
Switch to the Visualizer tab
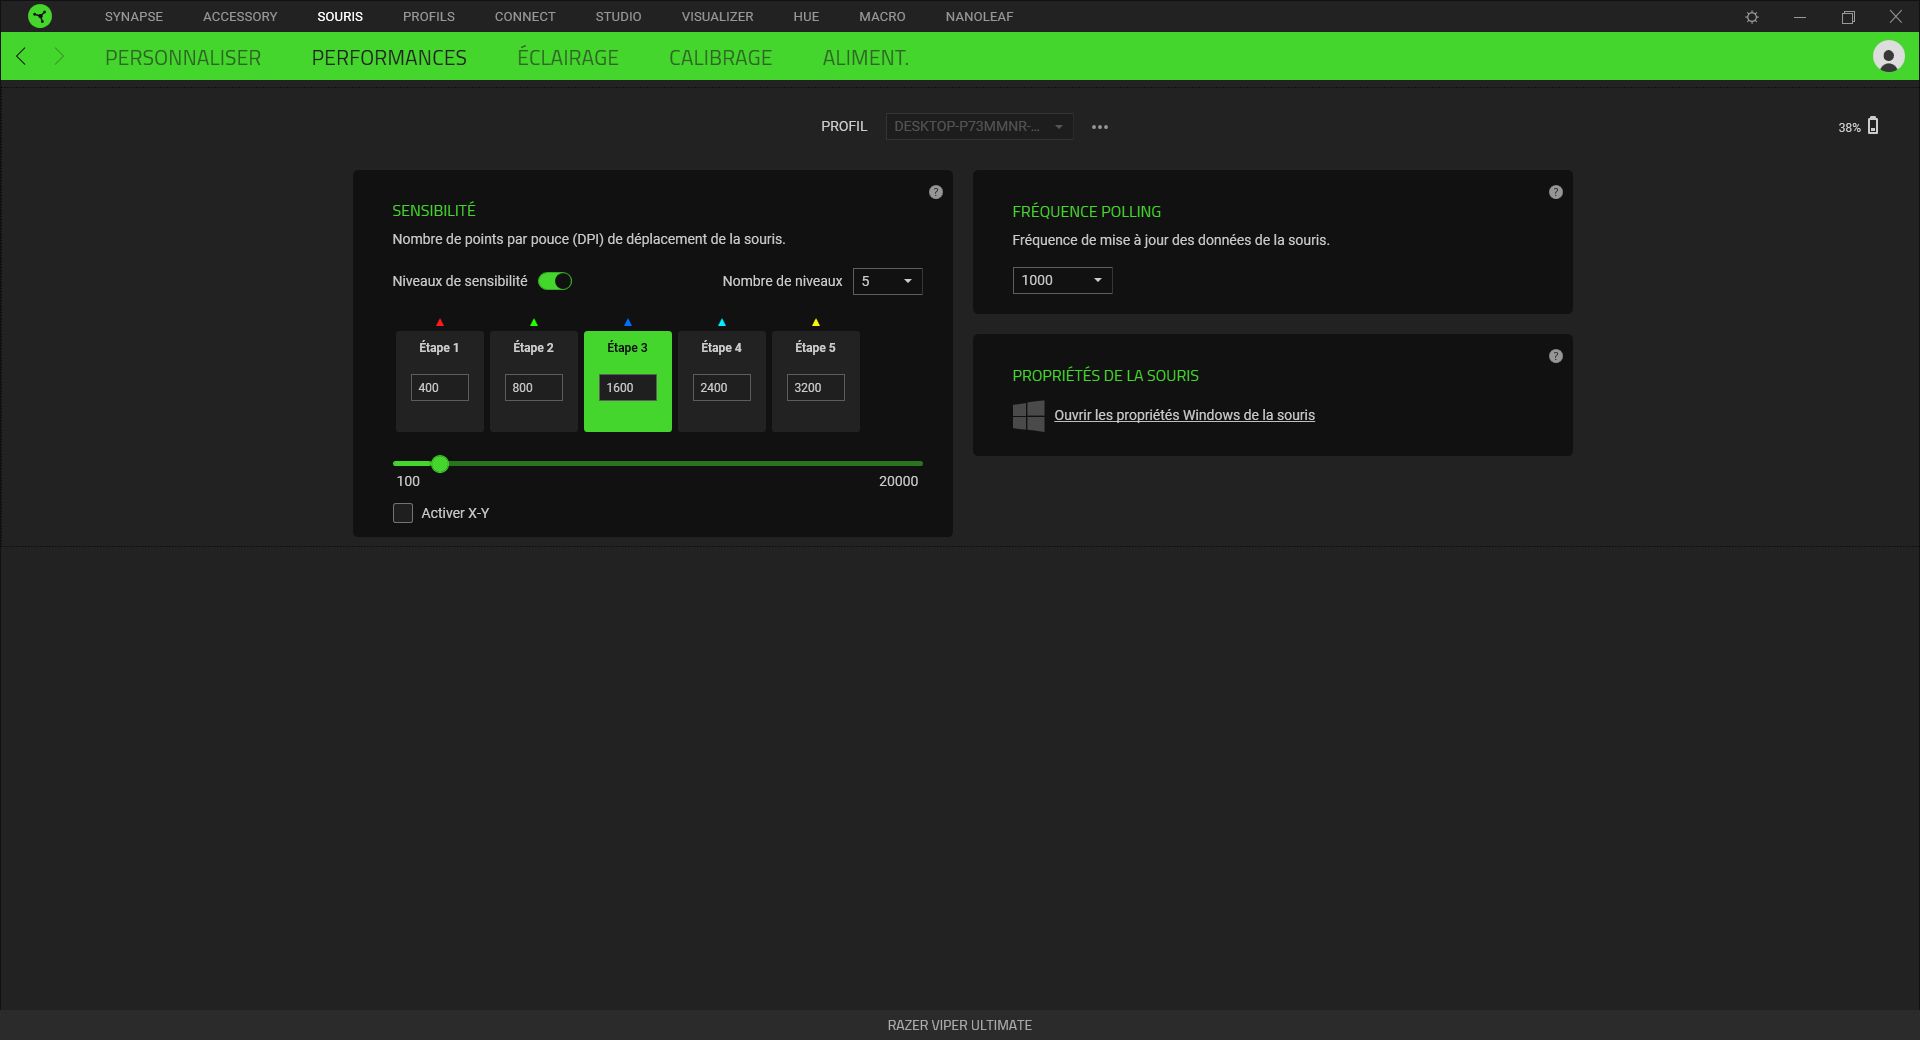pyautogui.click(x=718, y=17)
